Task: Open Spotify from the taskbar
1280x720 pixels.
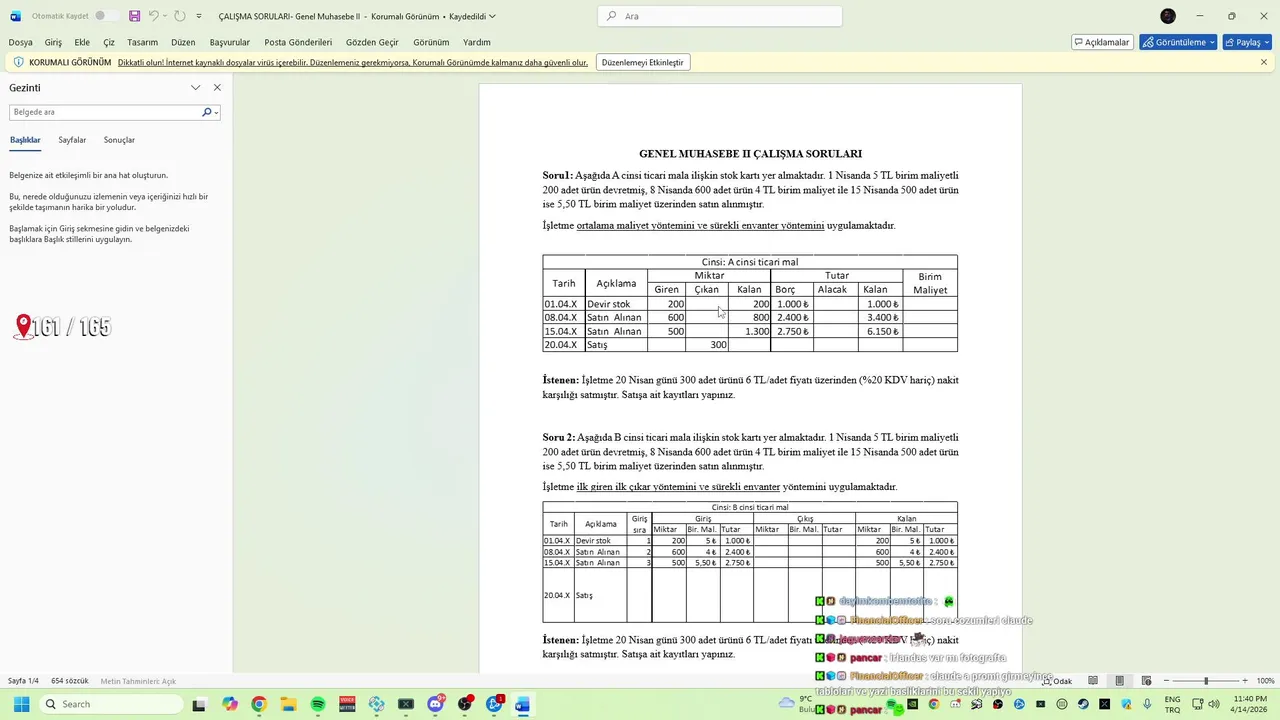Action: [318, 704]
